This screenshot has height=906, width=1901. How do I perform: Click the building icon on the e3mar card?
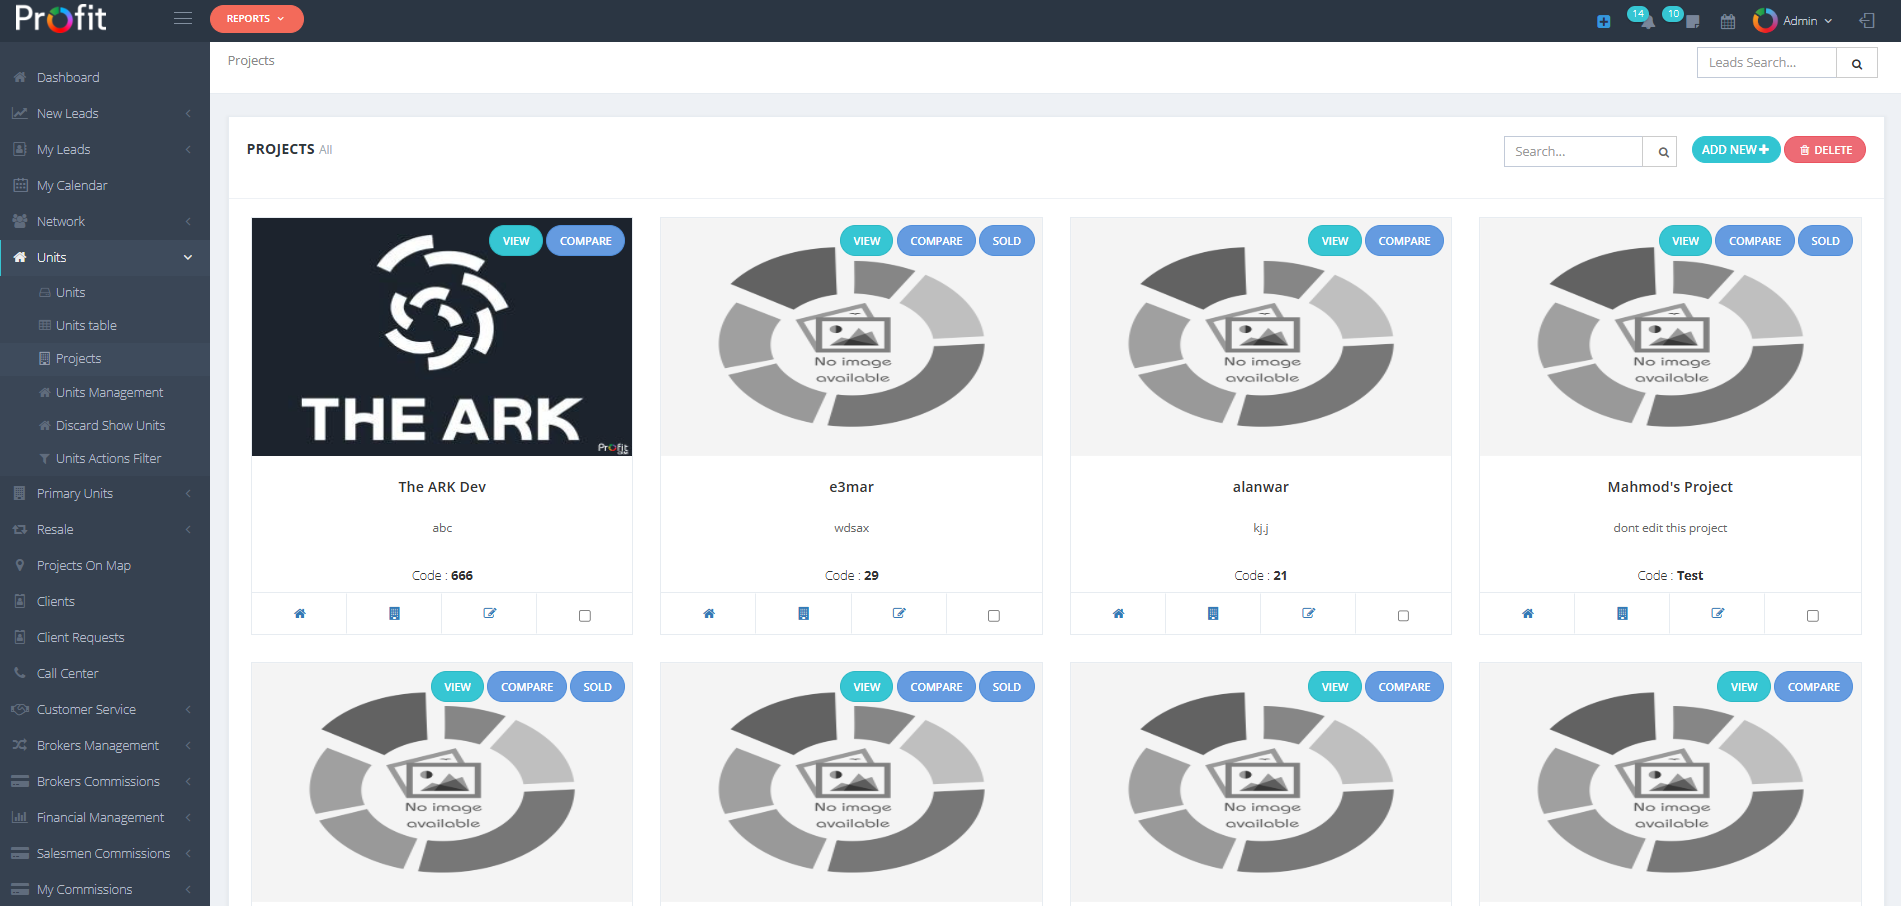tap(803, 613)
